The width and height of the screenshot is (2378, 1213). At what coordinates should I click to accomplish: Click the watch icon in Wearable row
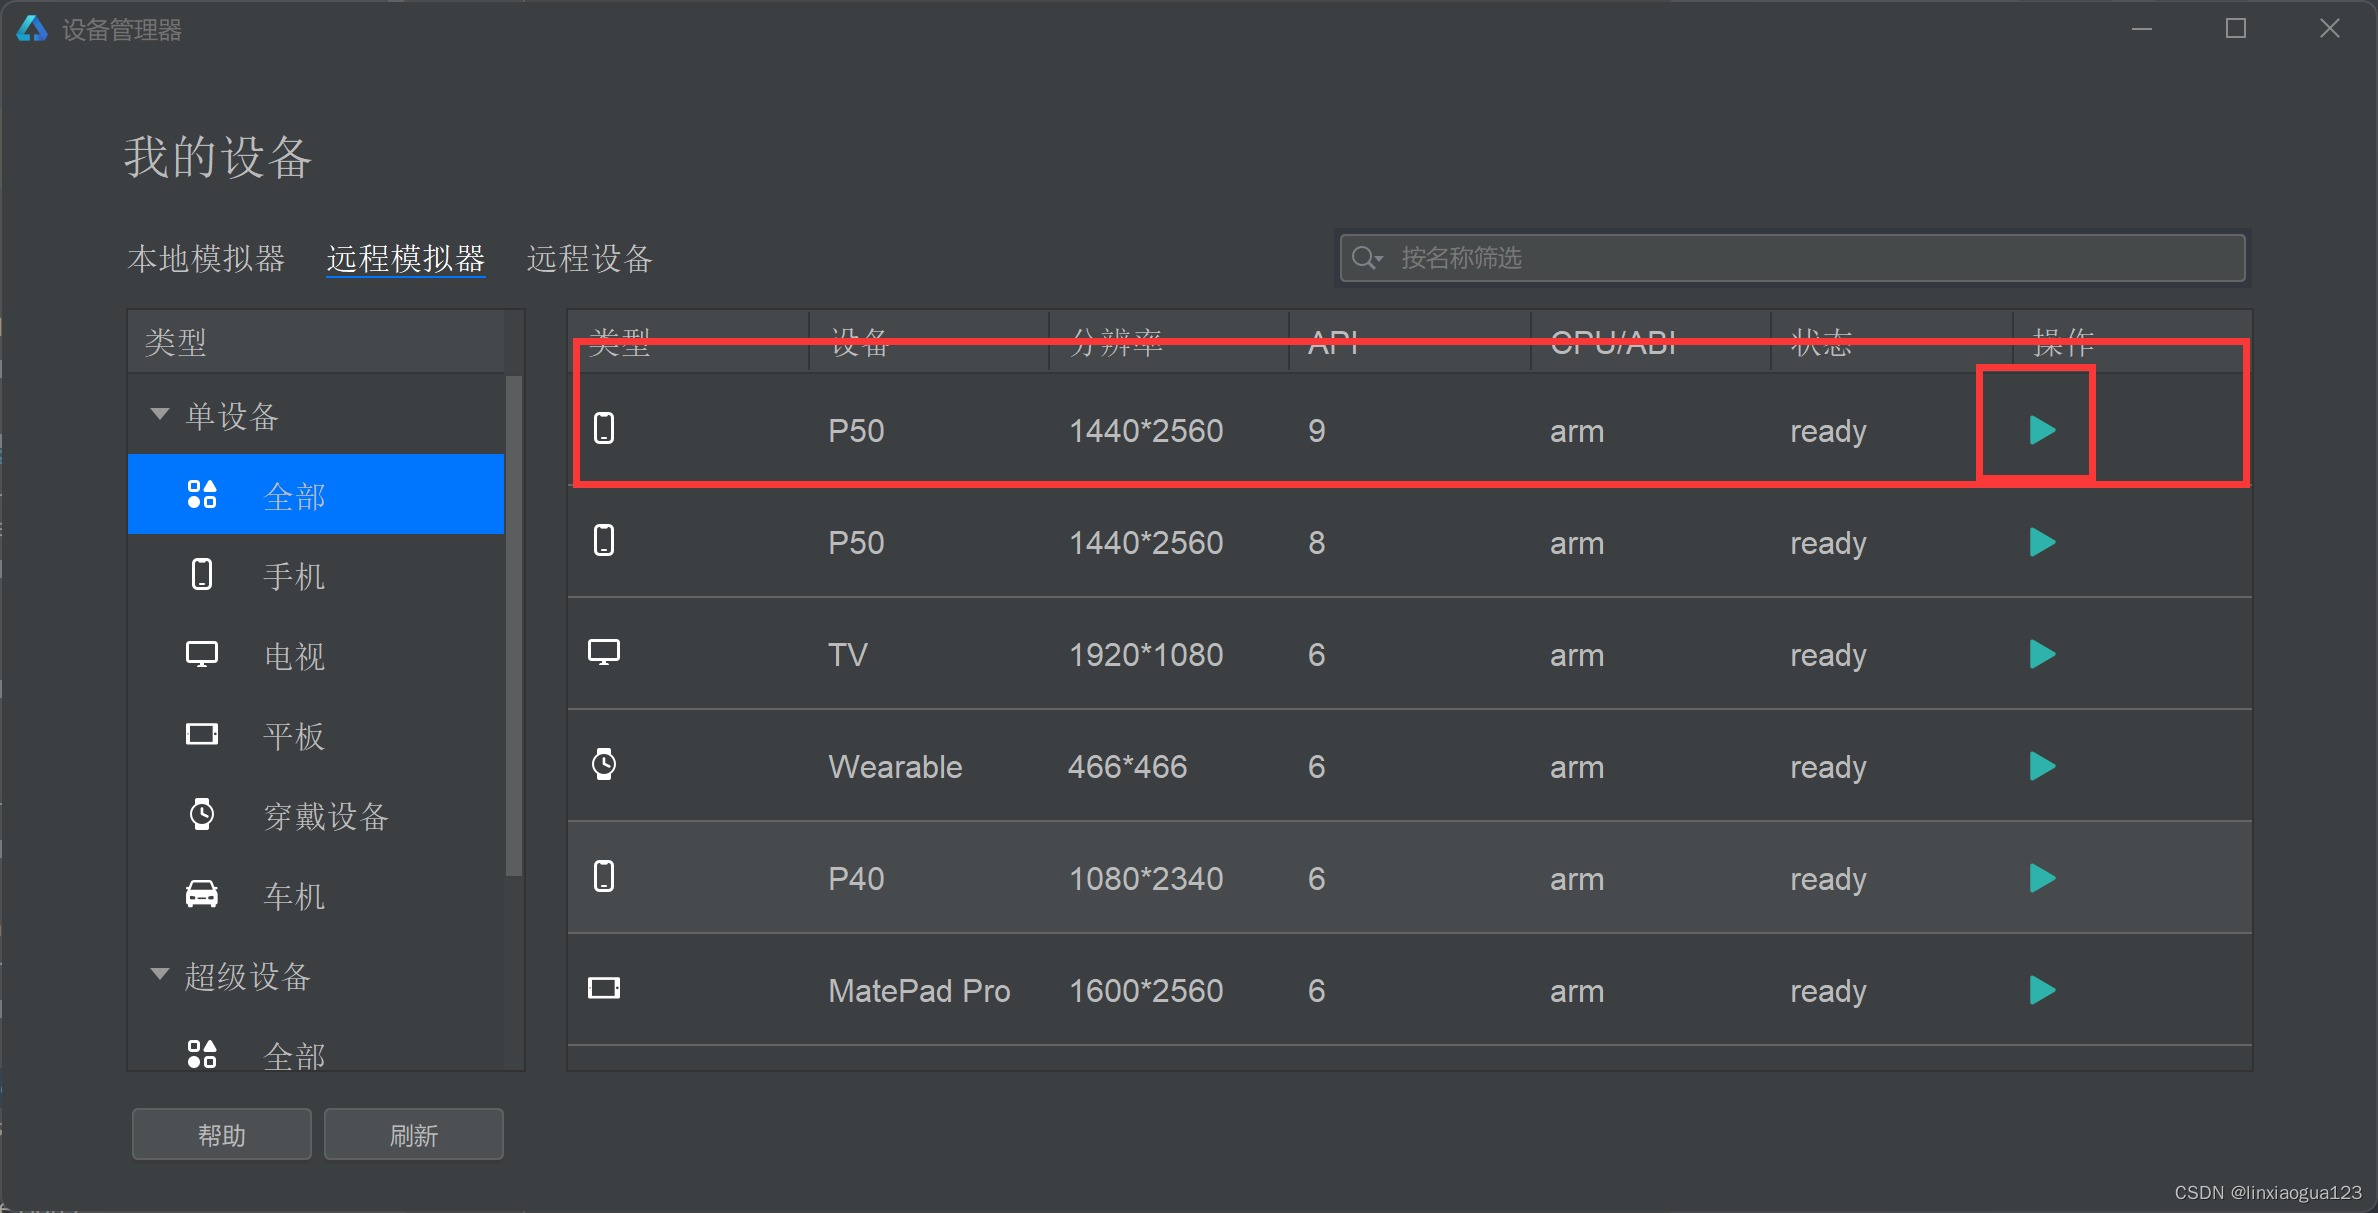[x=604, y=765]
